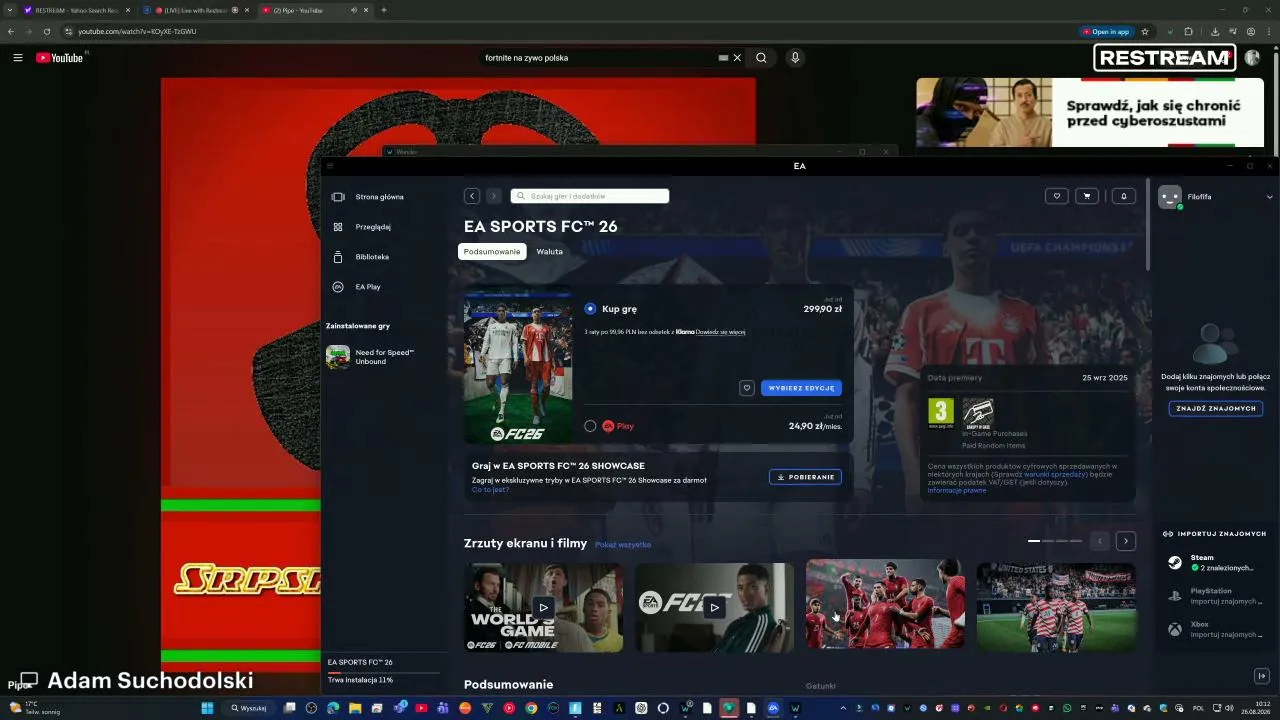Open the Wyszukaj taskbar search box
Screen dimensions: 1280x720
[249, 708]
